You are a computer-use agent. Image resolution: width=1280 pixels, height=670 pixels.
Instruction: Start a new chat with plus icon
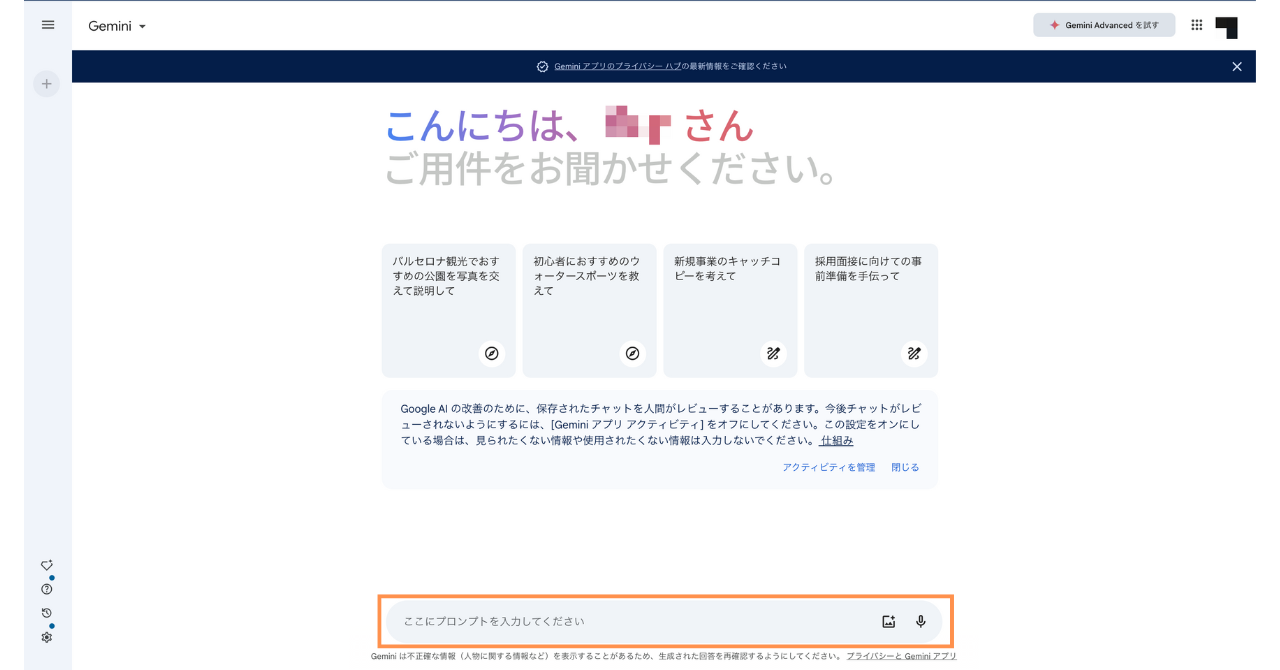tap(46, 84)
